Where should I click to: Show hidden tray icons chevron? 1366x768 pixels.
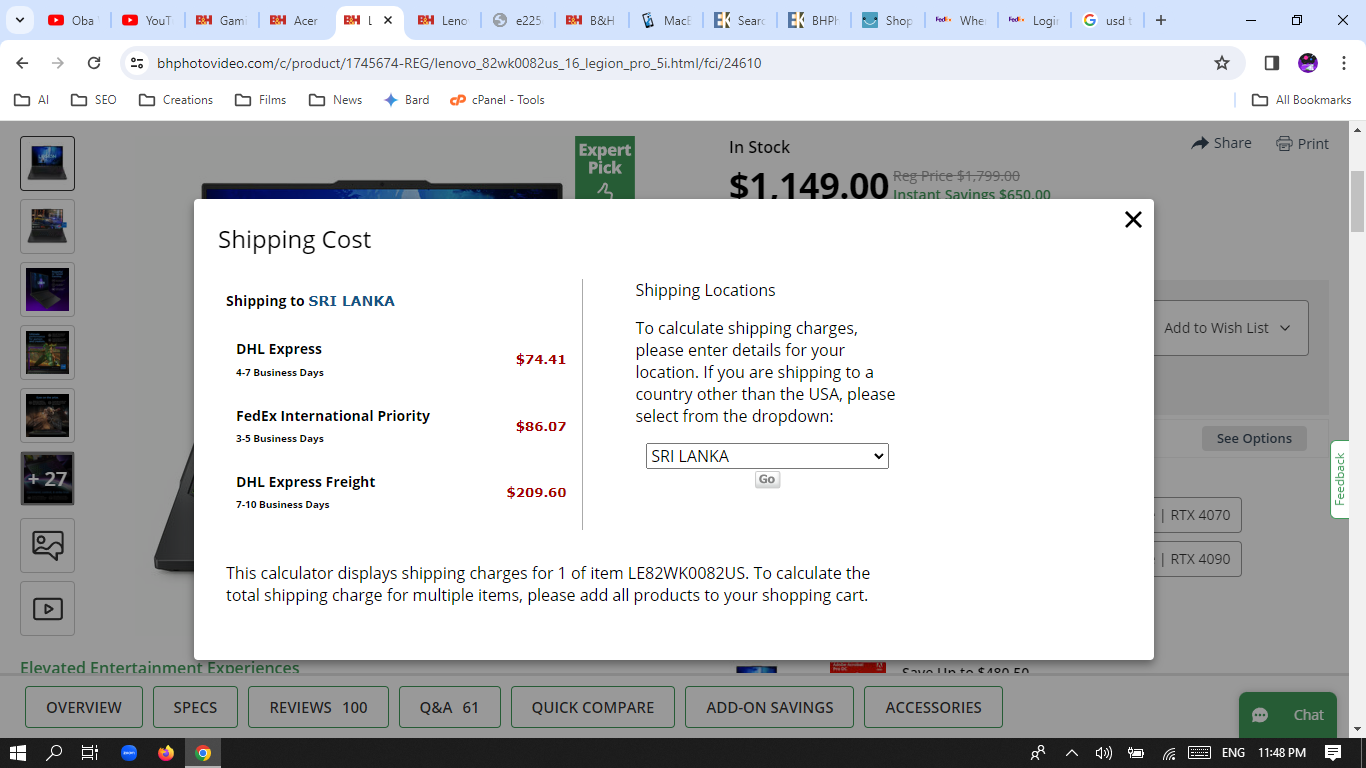click(1072, 753)
